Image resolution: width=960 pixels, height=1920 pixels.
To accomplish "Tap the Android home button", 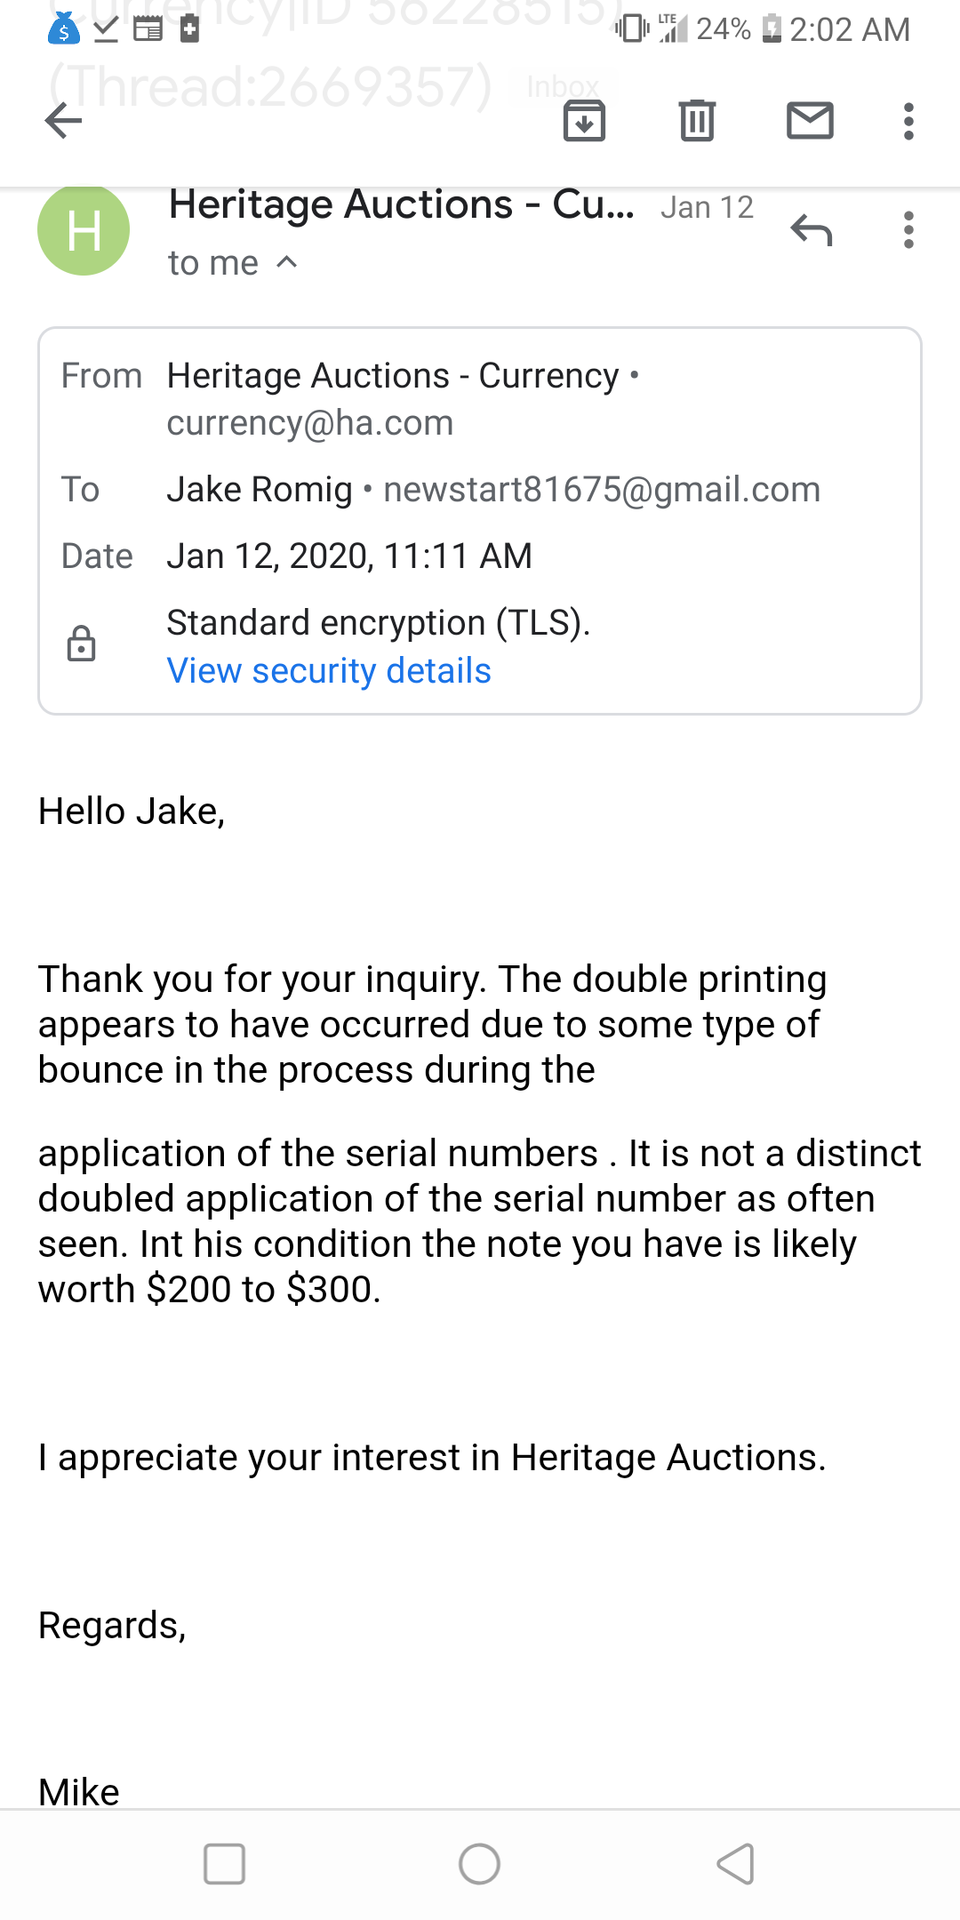I will tap(479, 1864).
